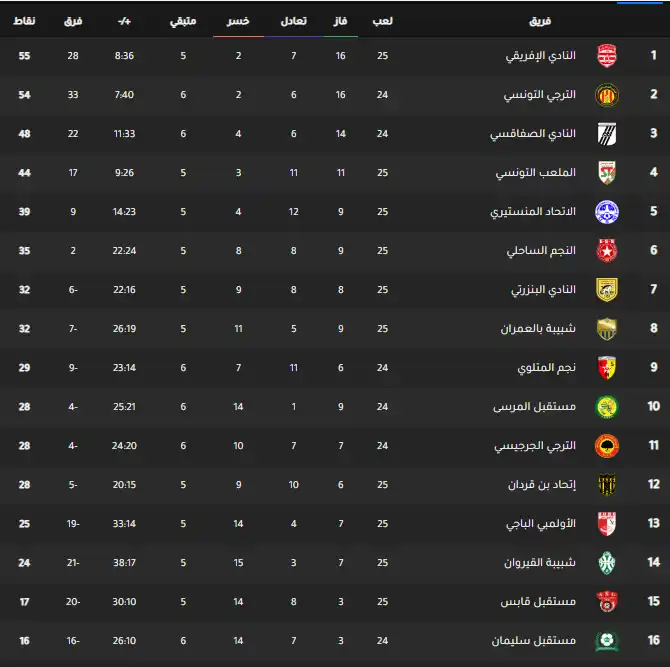Open the شبيبة القيروان green badge

[607, 563]
